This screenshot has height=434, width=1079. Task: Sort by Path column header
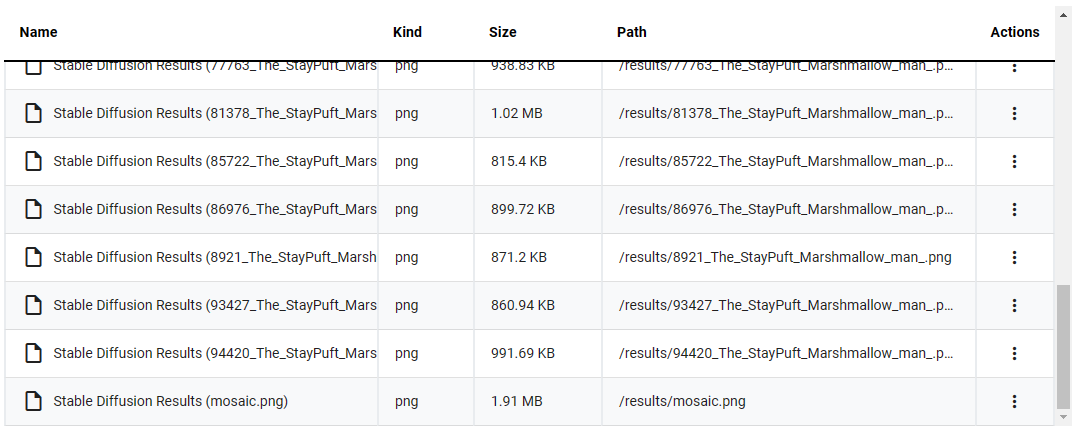pos(632,32)
